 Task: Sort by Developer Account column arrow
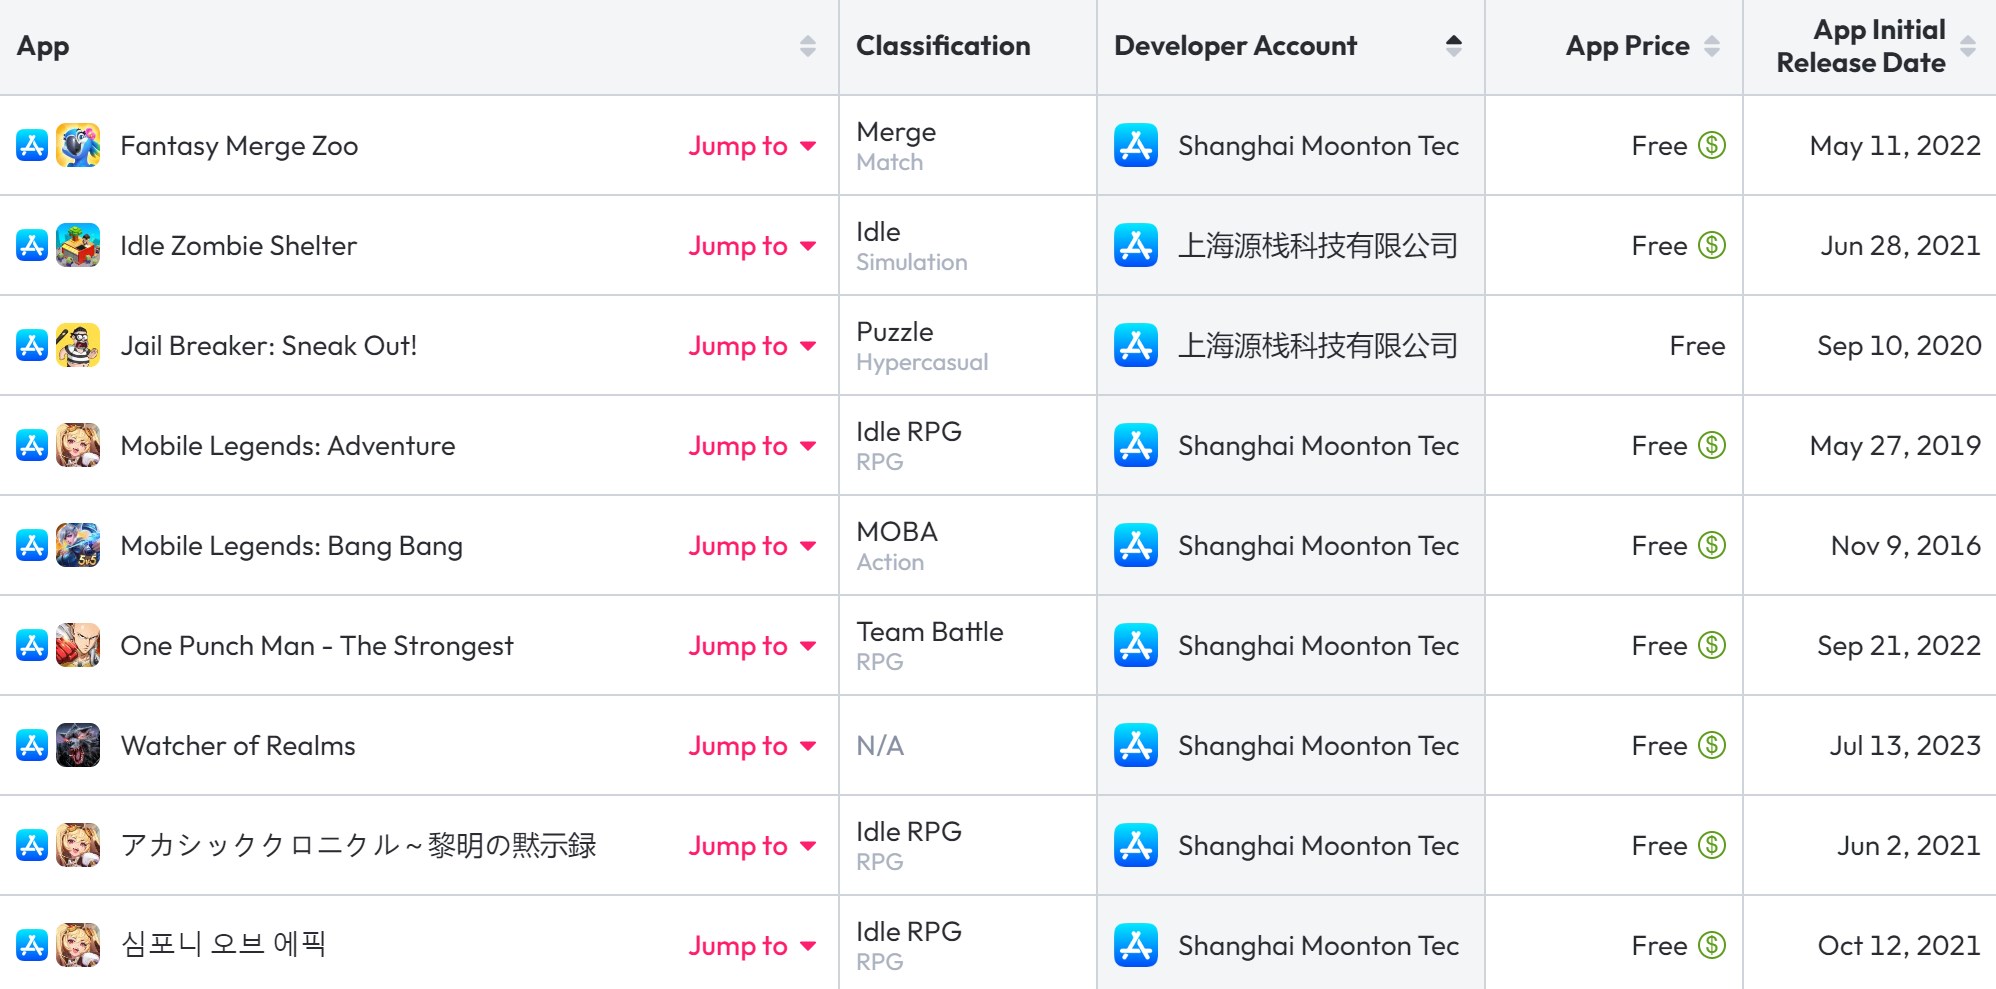click(1454, 46)
